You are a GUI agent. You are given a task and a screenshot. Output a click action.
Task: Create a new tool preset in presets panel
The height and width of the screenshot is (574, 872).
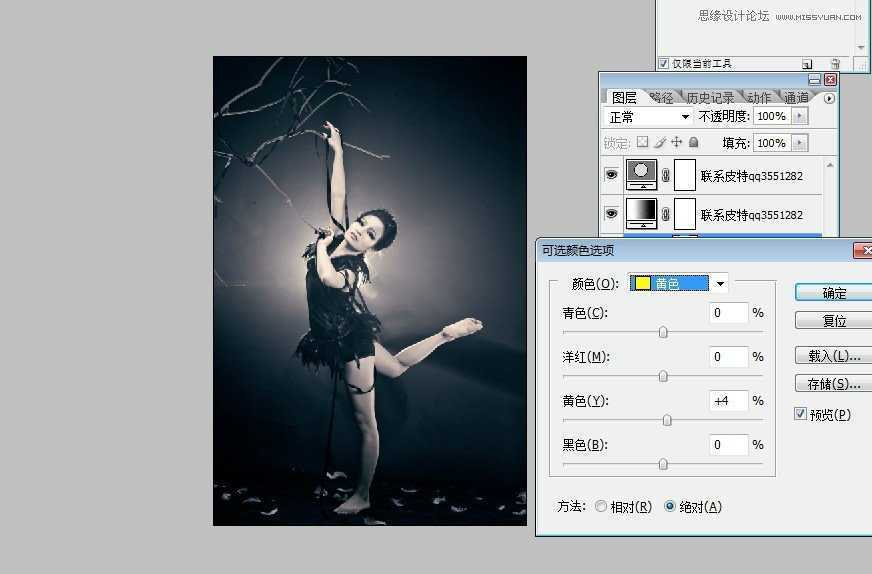tap(807, 64)
